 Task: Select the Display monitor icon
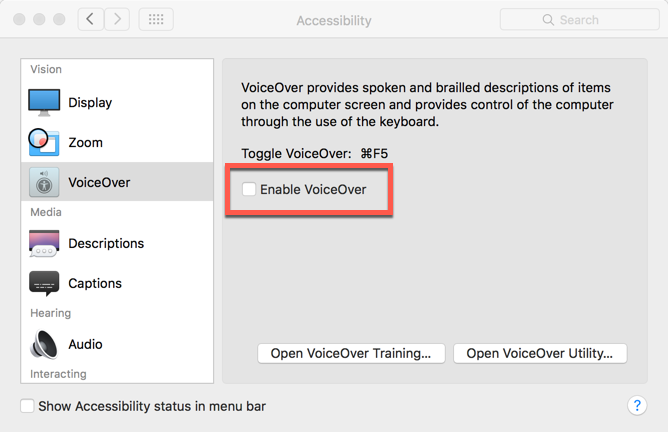click(44, 102)
